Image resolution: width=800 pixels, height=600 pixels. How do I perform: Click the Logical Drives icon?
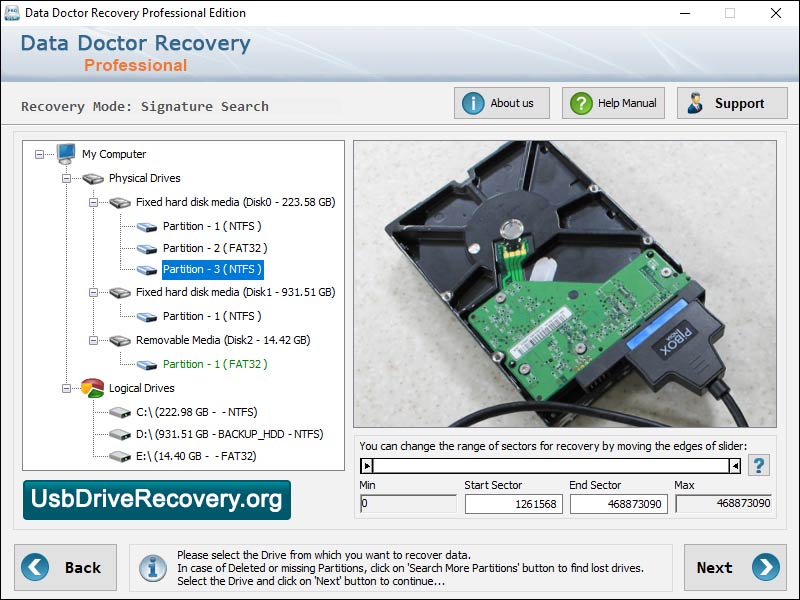(x=91, y=388)
